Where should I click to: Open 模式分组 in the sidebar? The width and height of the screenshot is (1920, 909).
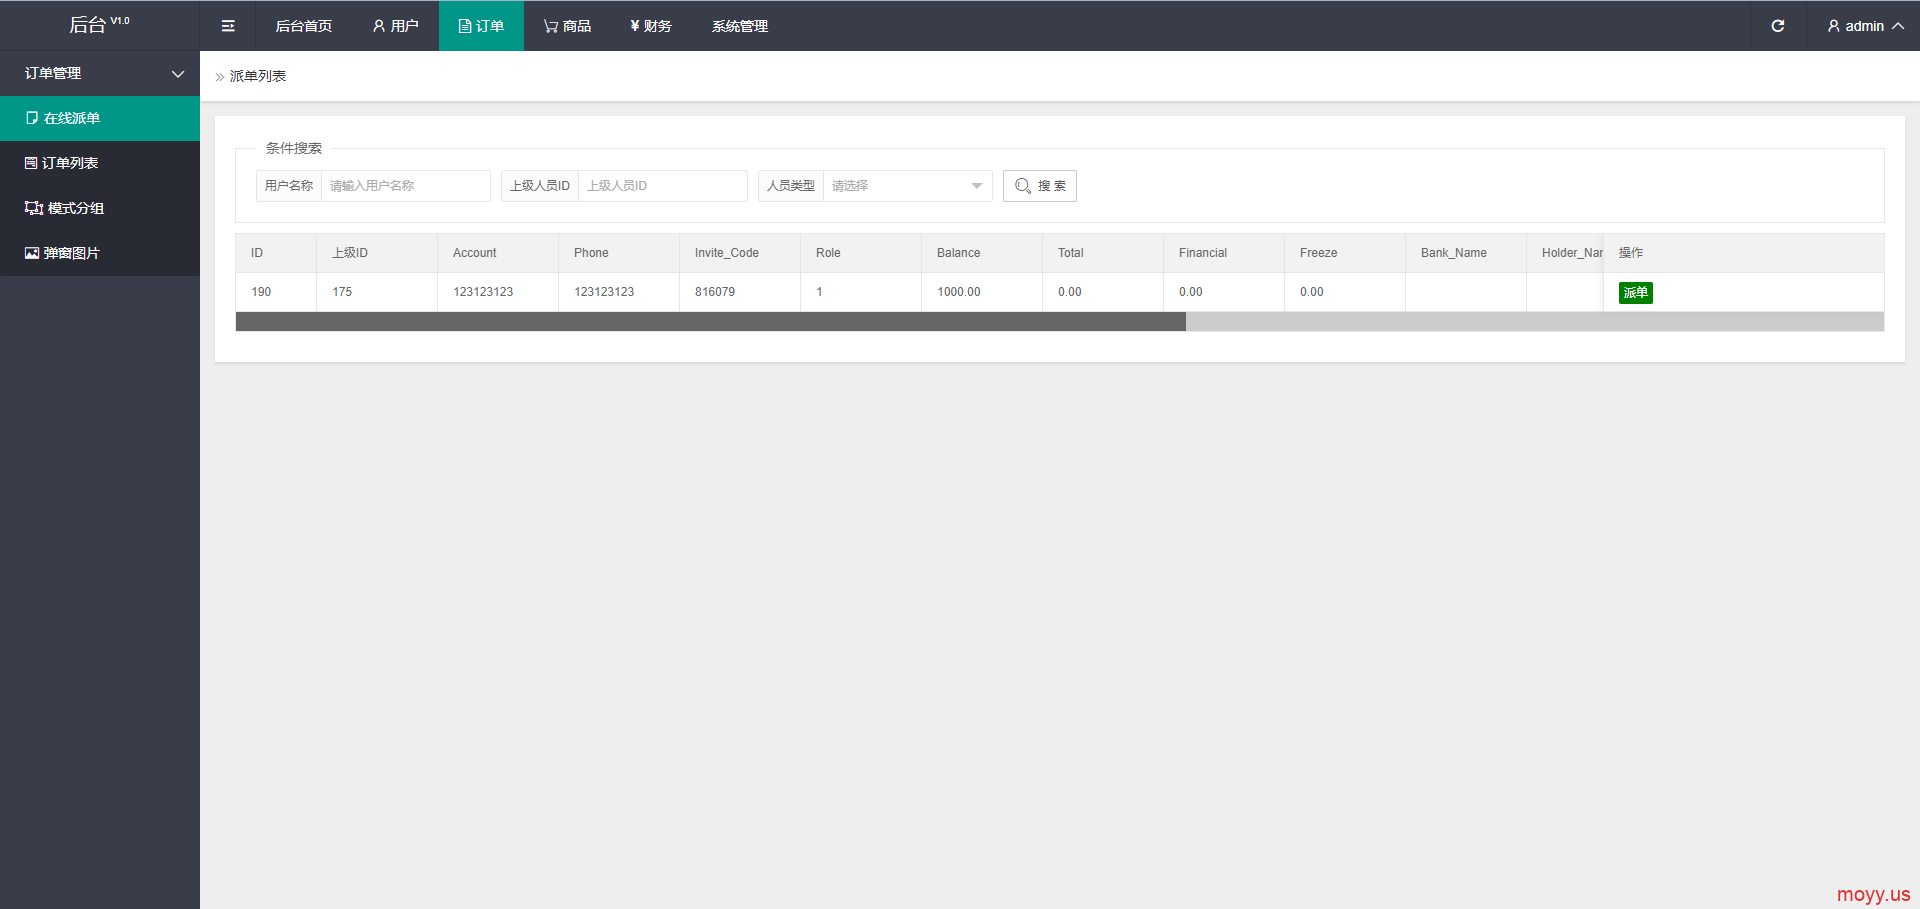click(100, 208)
